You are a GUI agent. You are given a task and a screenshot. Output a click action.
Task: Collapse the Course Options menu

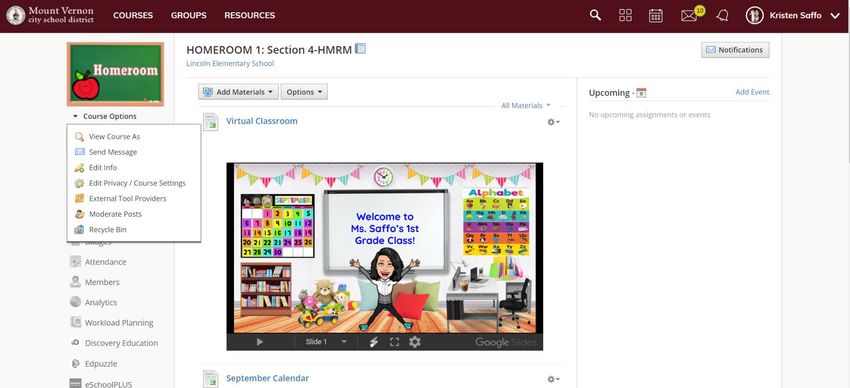pyautogui.click(x=105, y=117)
